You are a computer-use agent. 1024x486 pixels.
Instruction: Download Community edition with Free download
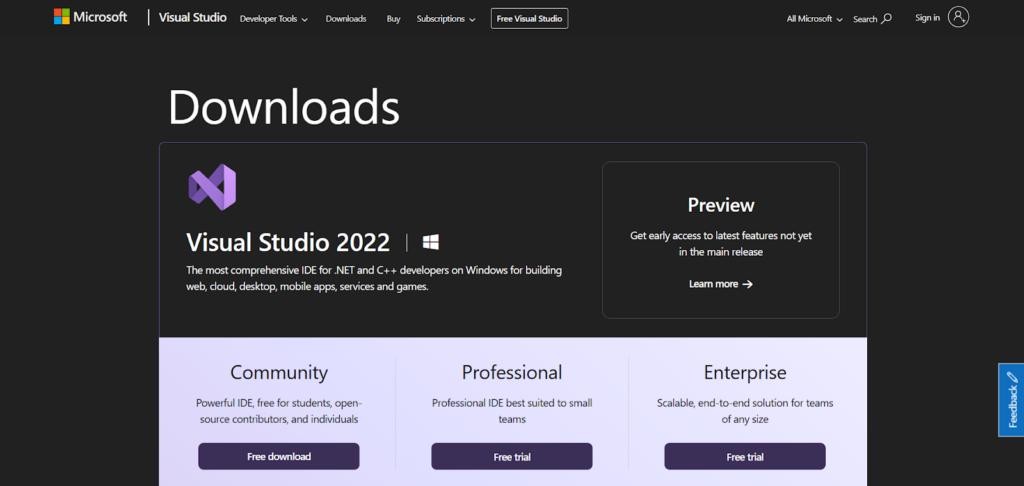[279, 456]
